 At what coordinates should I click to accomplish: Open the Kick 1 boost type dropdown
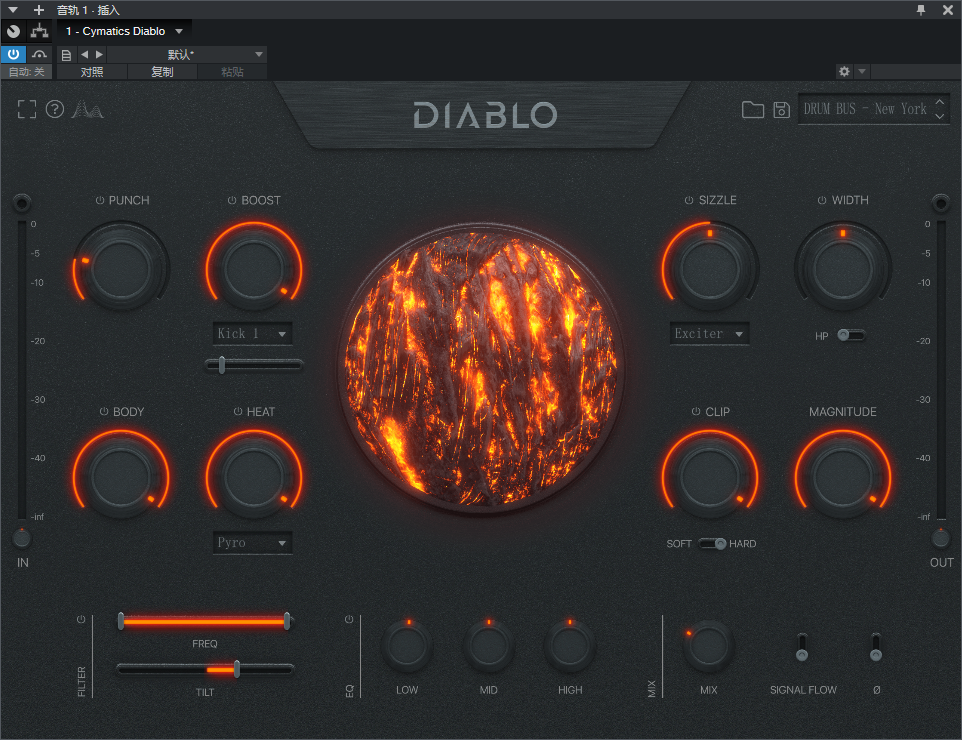[x=252, y=334]
